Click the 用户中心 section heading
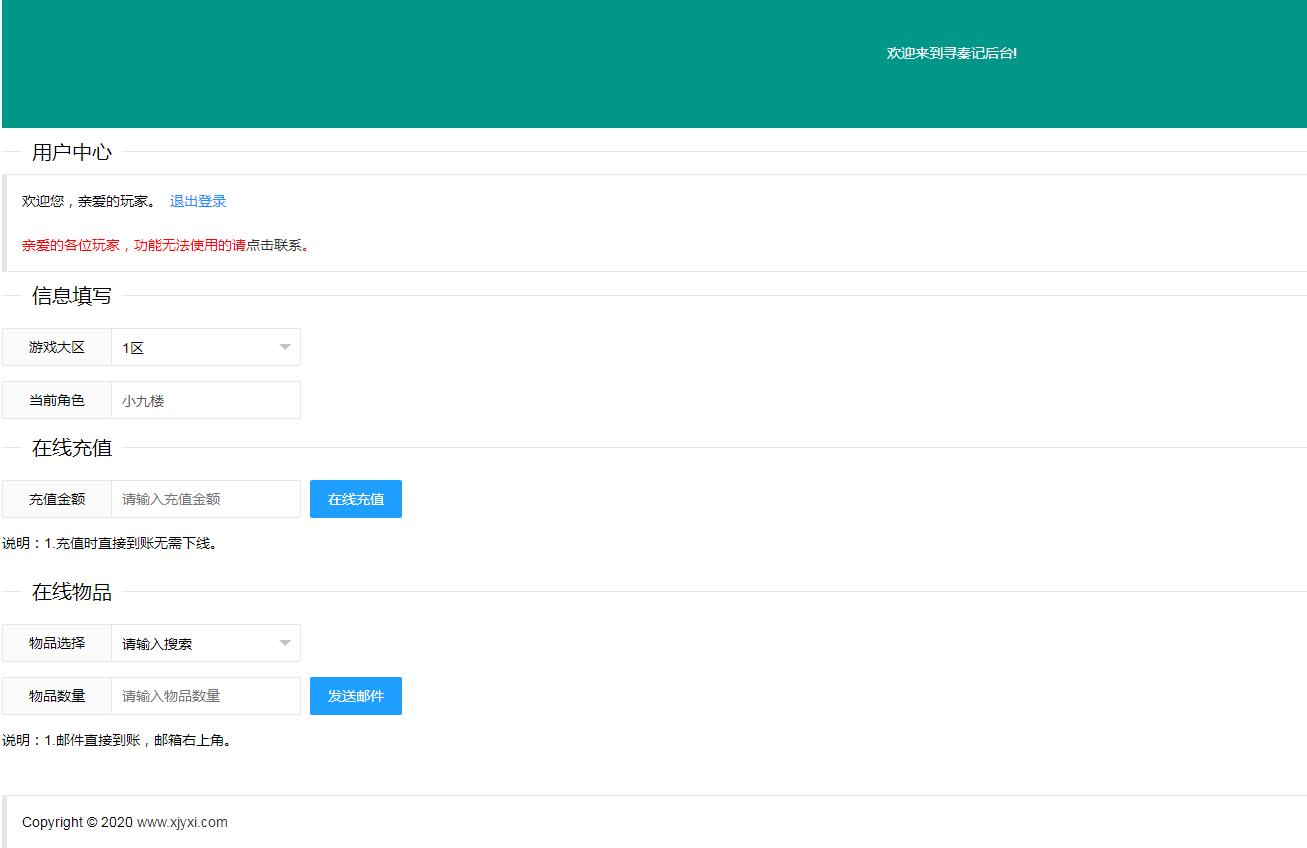1307x848 pixels. coord(72,152)
